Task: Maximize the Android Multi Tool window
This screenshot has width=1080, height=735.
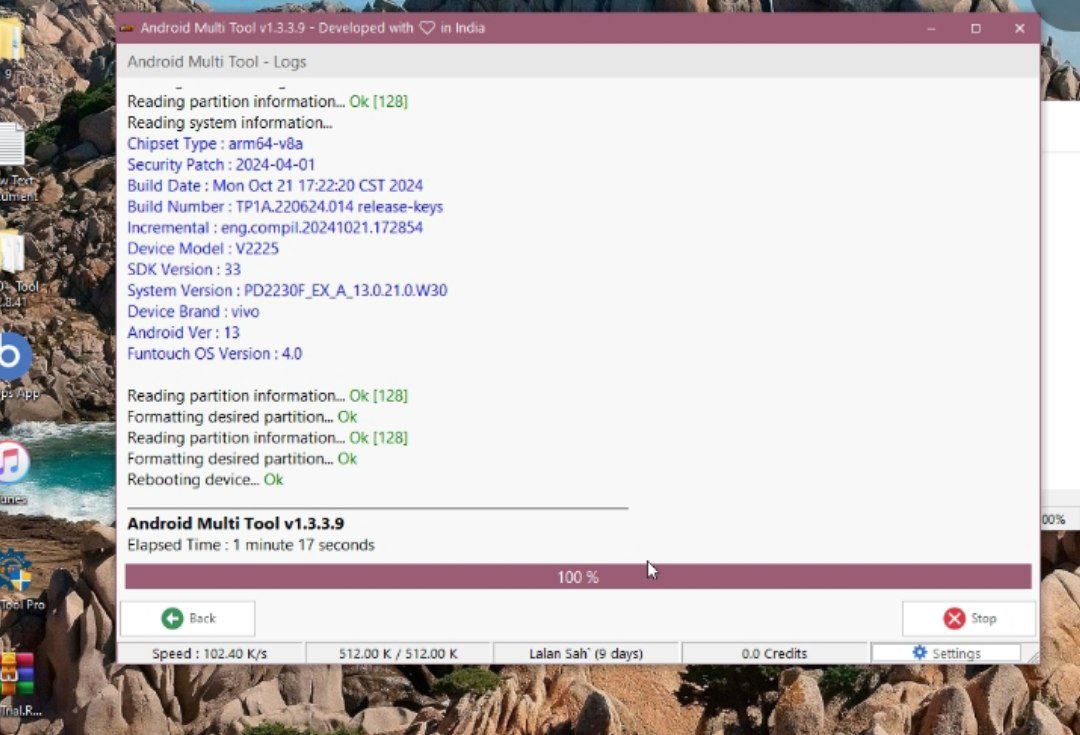Action: coord(976,28)
